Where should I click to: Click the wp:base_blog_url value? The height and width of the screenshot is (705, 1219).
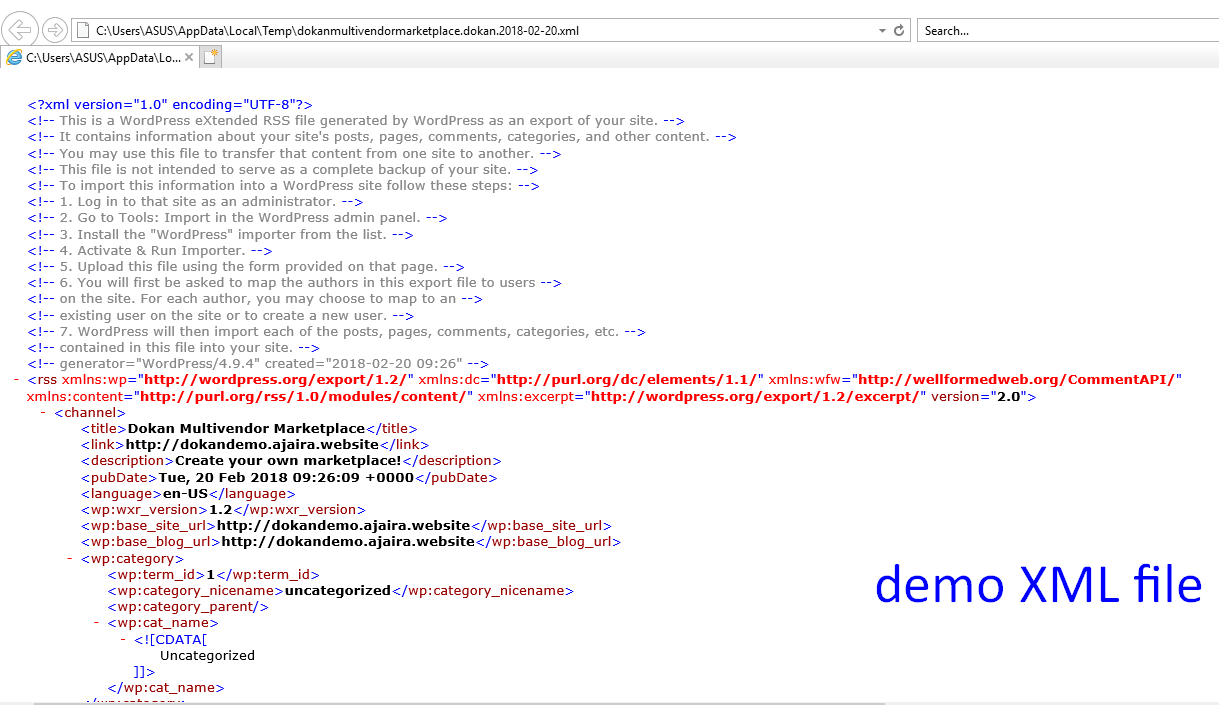pyautogui.click(x=348, y=541)
